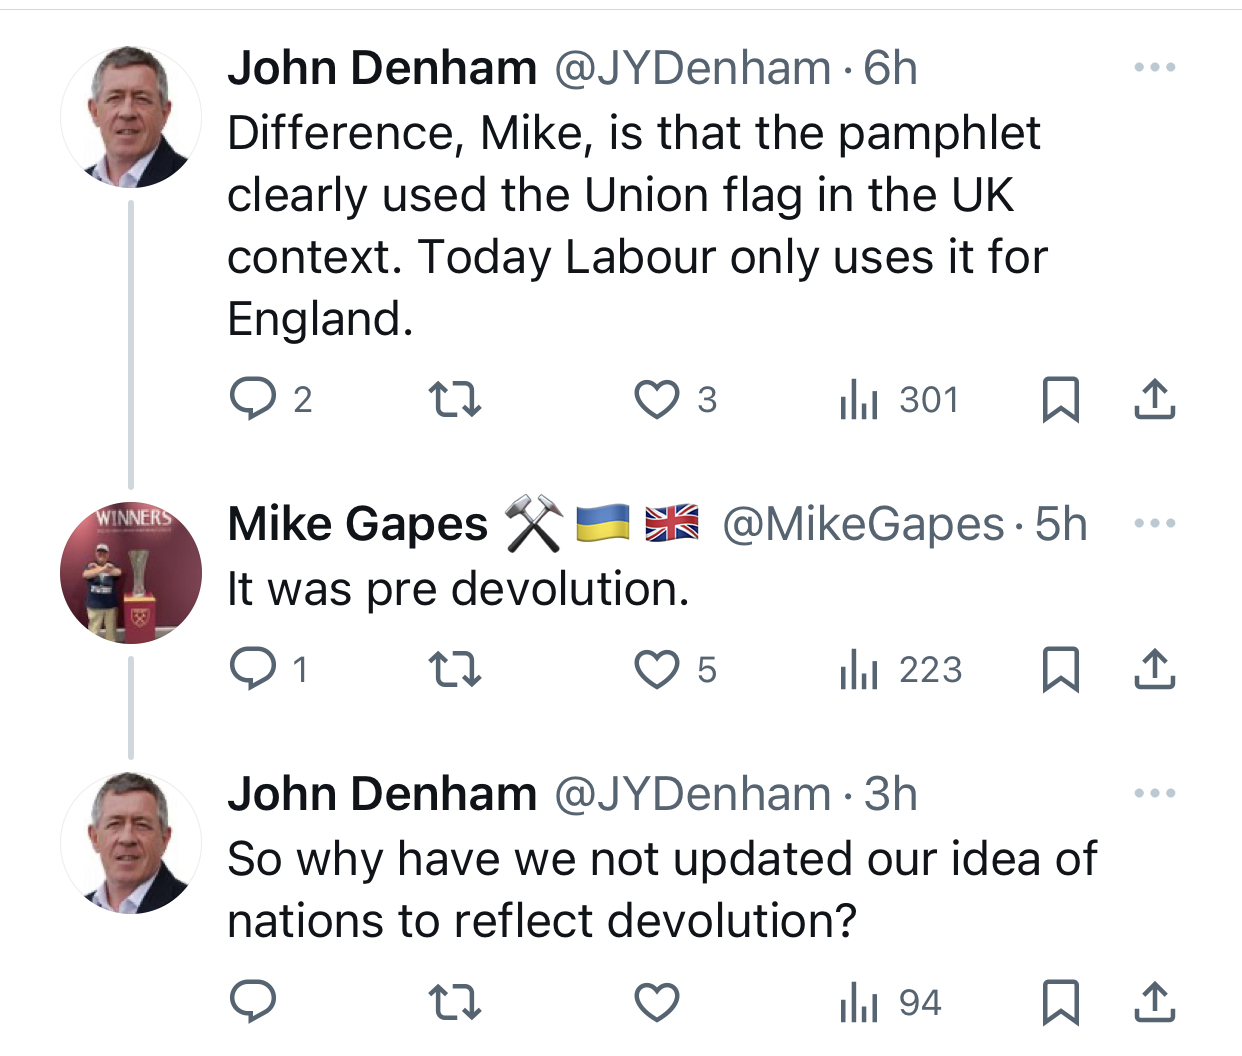This screenshot has height=1056, width=1242.
Task: Share Mike Gapes' tweet
Action: coord(1154,669)
